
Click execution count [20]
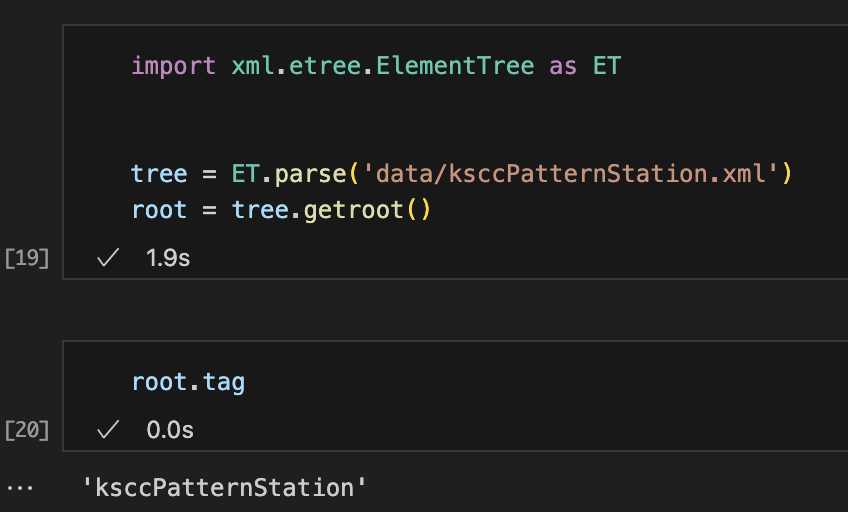pos(26,430)
